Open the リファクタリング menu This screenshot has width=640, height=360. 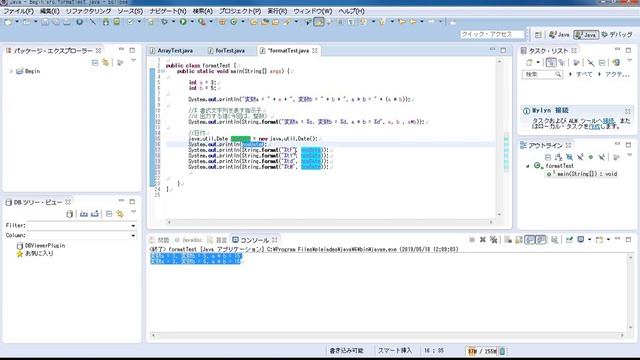[89, 11]
